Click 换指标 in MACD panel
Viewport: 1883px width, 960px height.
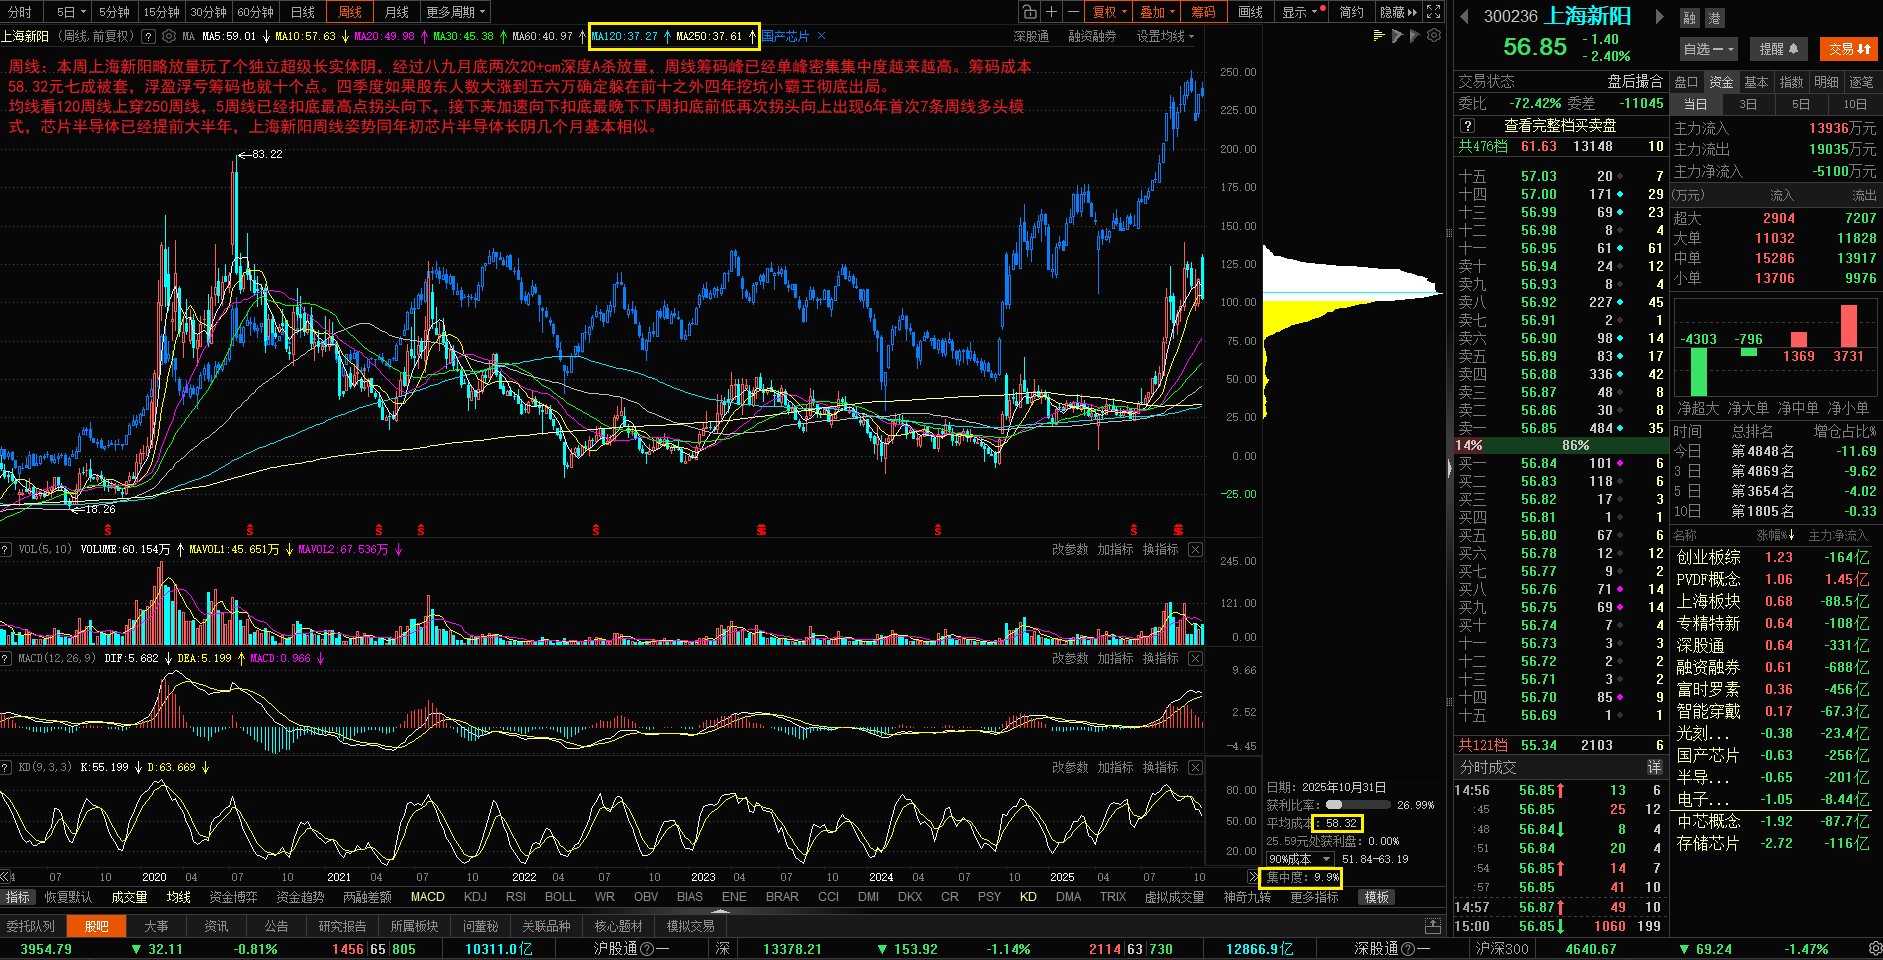click(x=1160, y=658)
